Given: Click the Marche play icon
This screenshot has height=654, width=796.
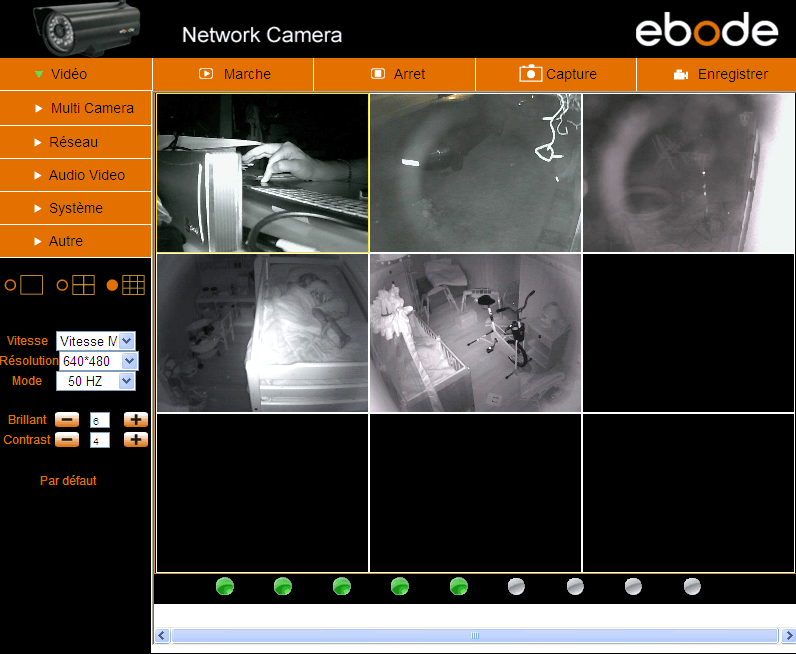Looking at the screenshot, I should pos(206,74).
